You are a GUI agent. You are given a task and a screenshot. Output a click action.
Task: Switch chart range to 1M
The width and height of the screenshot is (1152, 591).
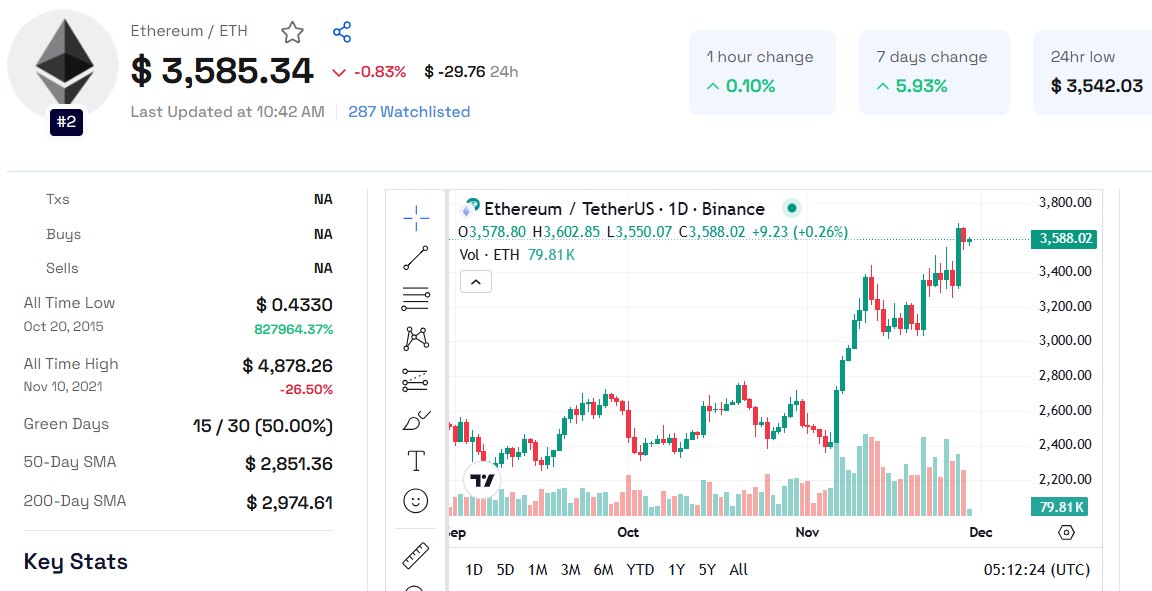point(538,570)
